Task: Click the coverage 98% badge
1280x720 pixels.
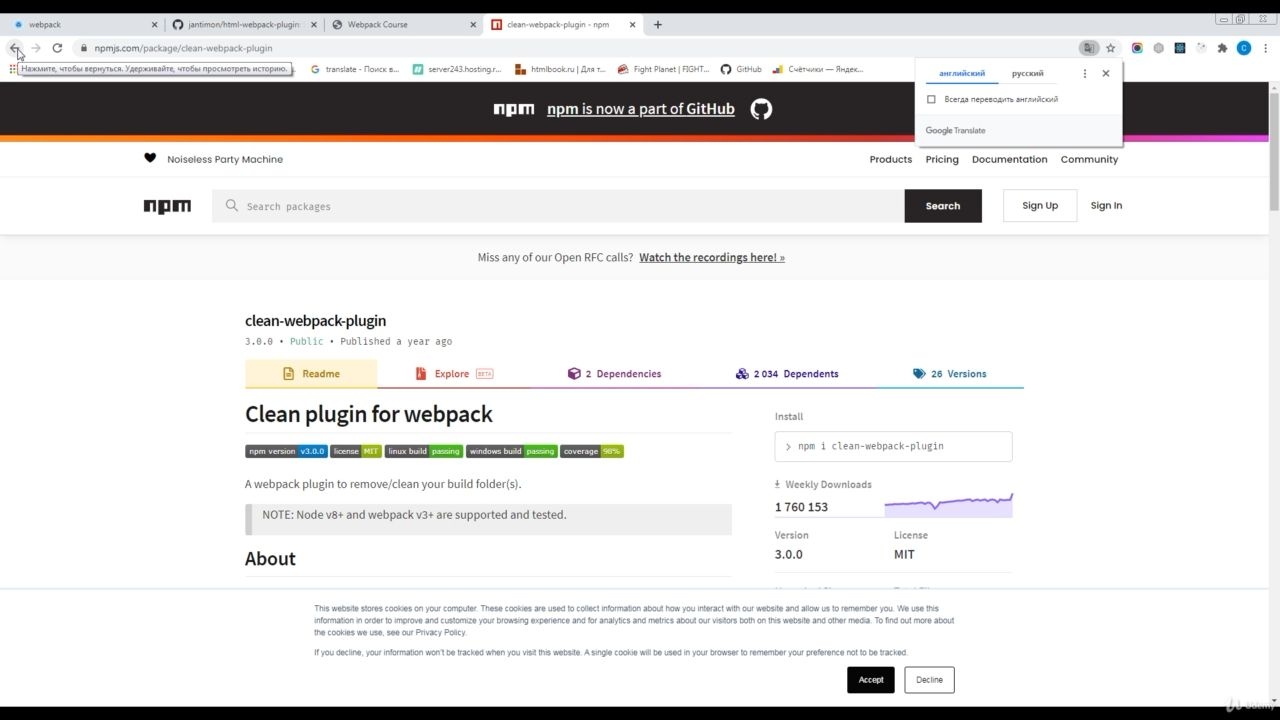Action: (x=592, y=451)
